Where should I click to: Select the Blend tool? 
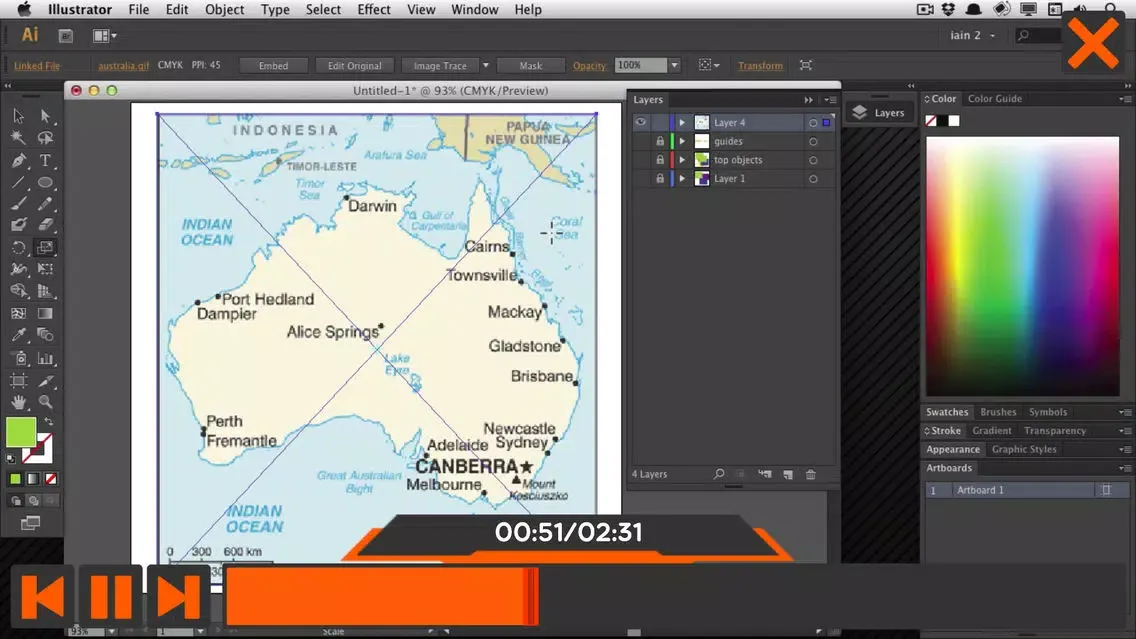click(x=45, y=335)
